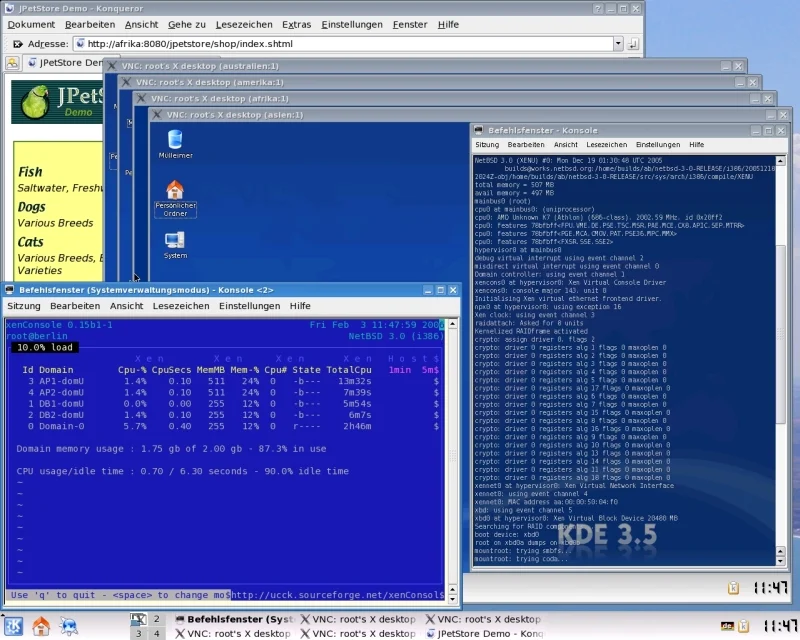Click the Mülleimer trash icon in VNC desktop

tap(175, 144)
